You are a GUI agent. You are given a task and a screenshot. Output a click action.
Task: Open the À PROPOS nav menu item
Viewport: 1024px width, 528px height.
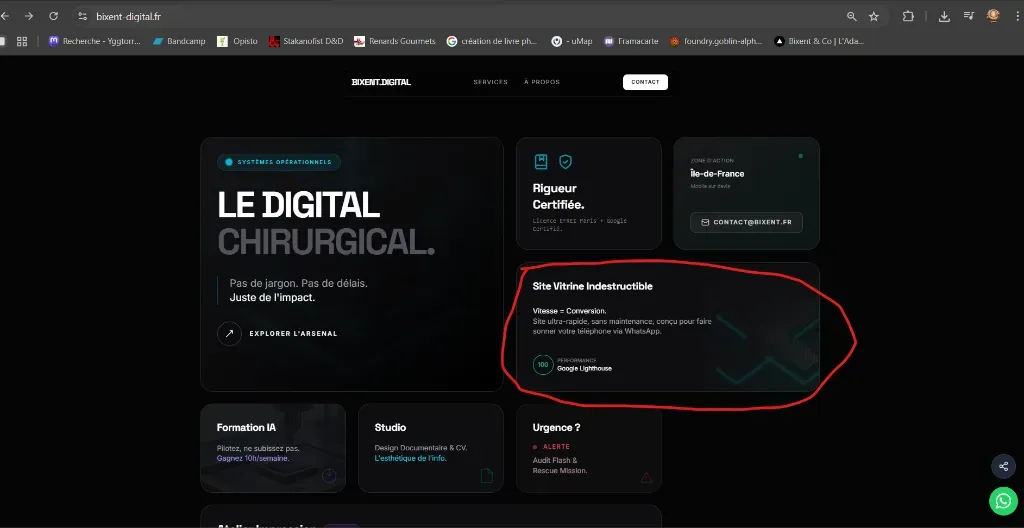tap(541, 82)
